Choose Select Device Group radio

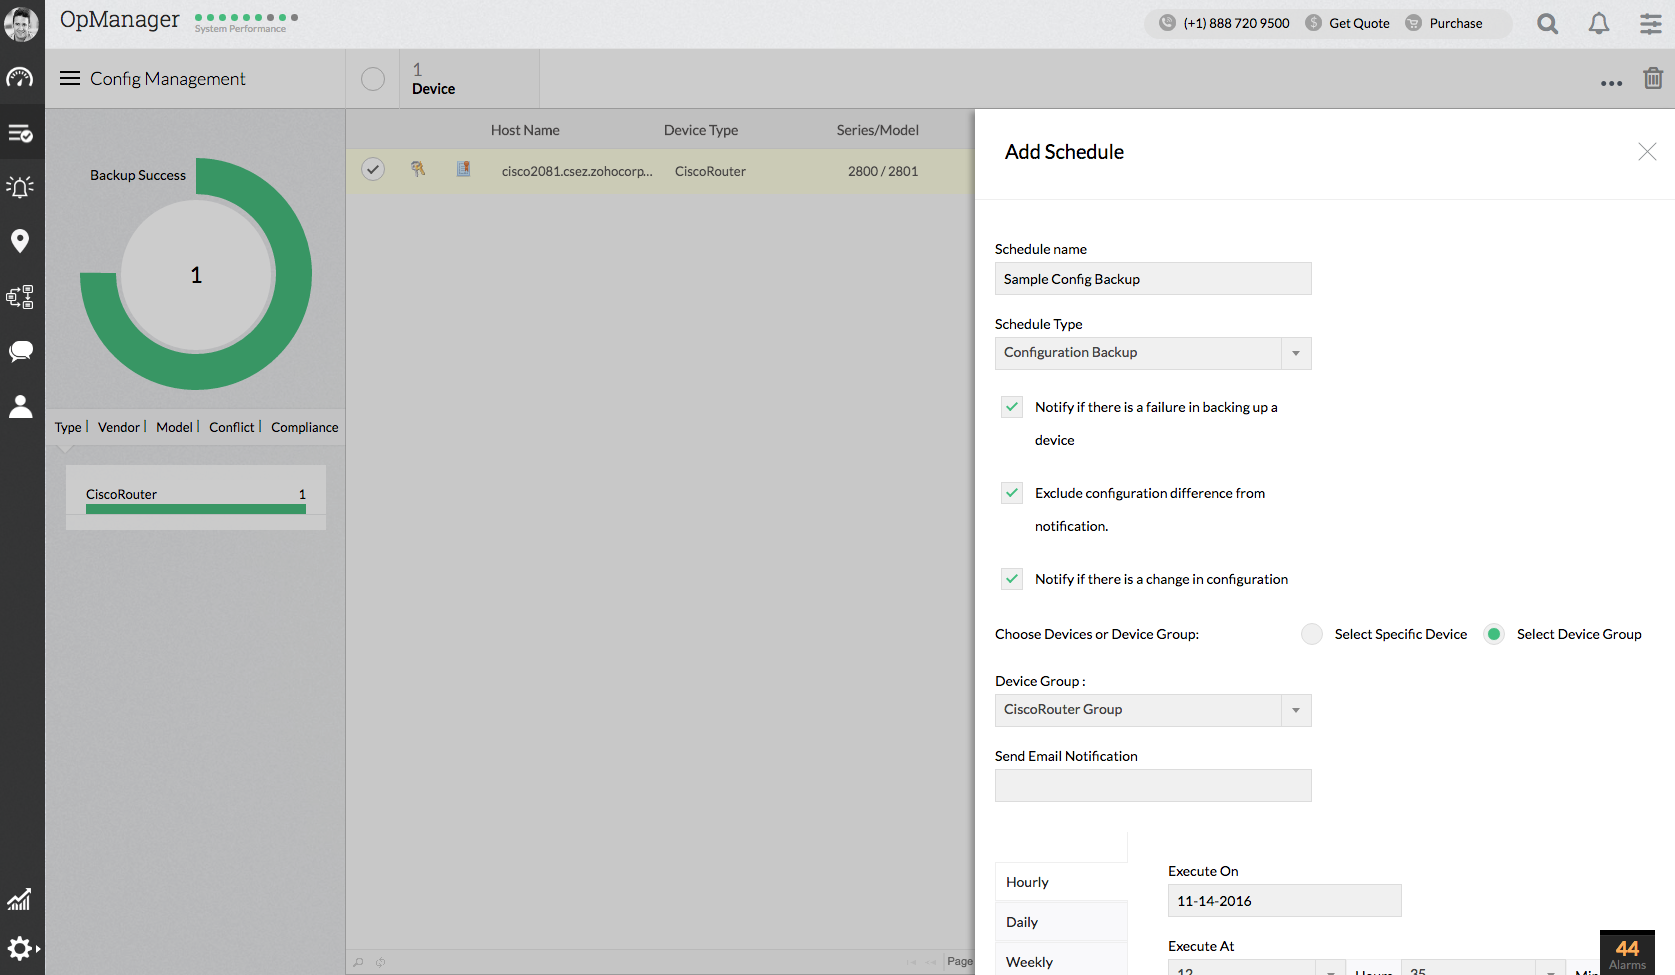click(x=1494, y=634)
